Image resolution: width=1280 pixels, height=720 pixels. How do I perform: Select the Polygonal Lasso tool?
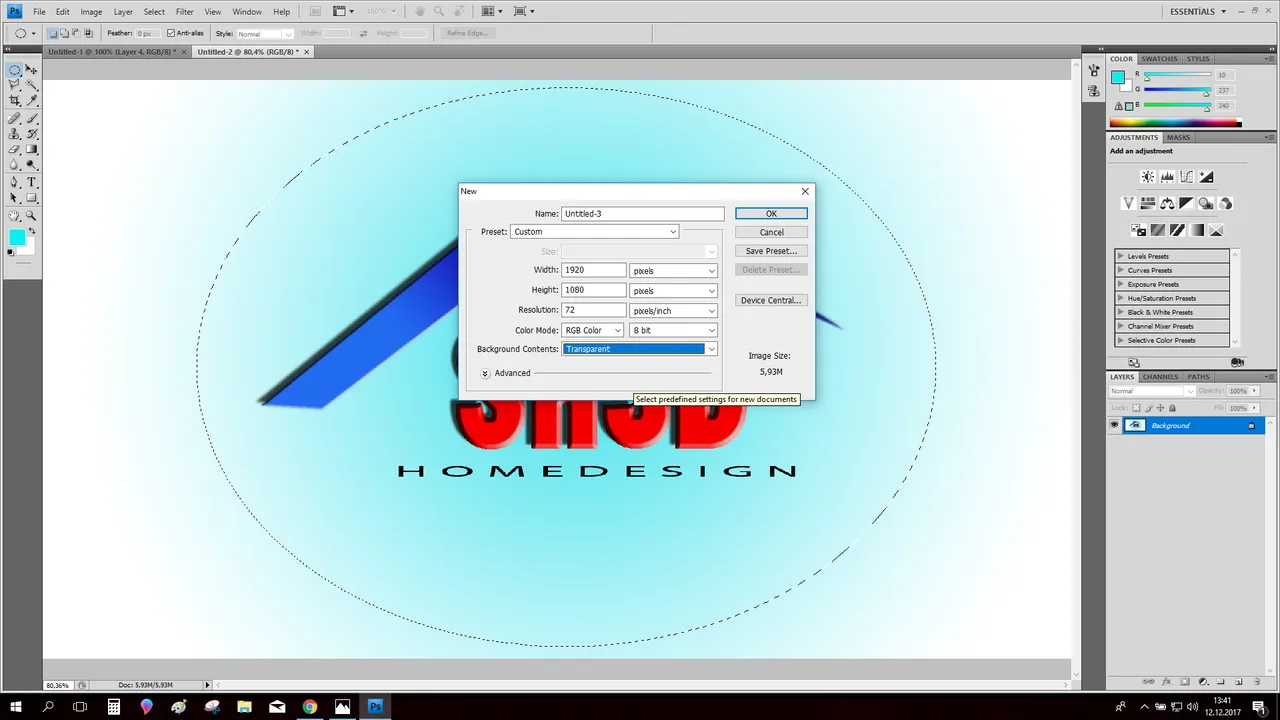pyautogui.click(x=14, y=85)
